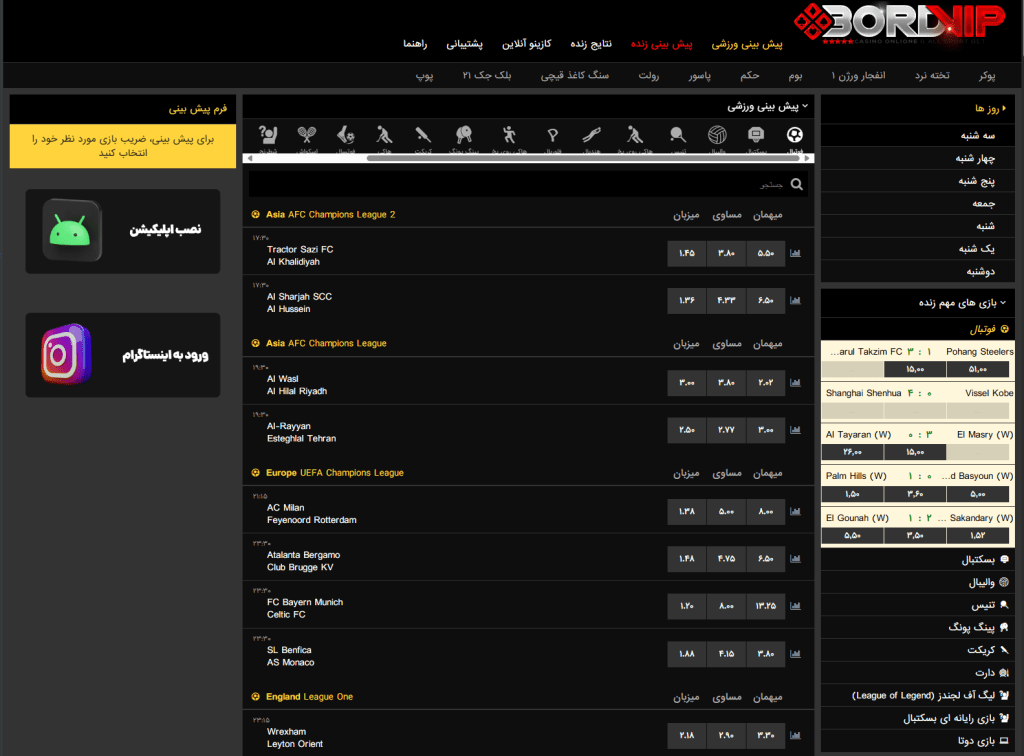Pick home odds ۱.۴۵ for Tractor Sazi
1024x756 pixels.
[x=686, y=253]
